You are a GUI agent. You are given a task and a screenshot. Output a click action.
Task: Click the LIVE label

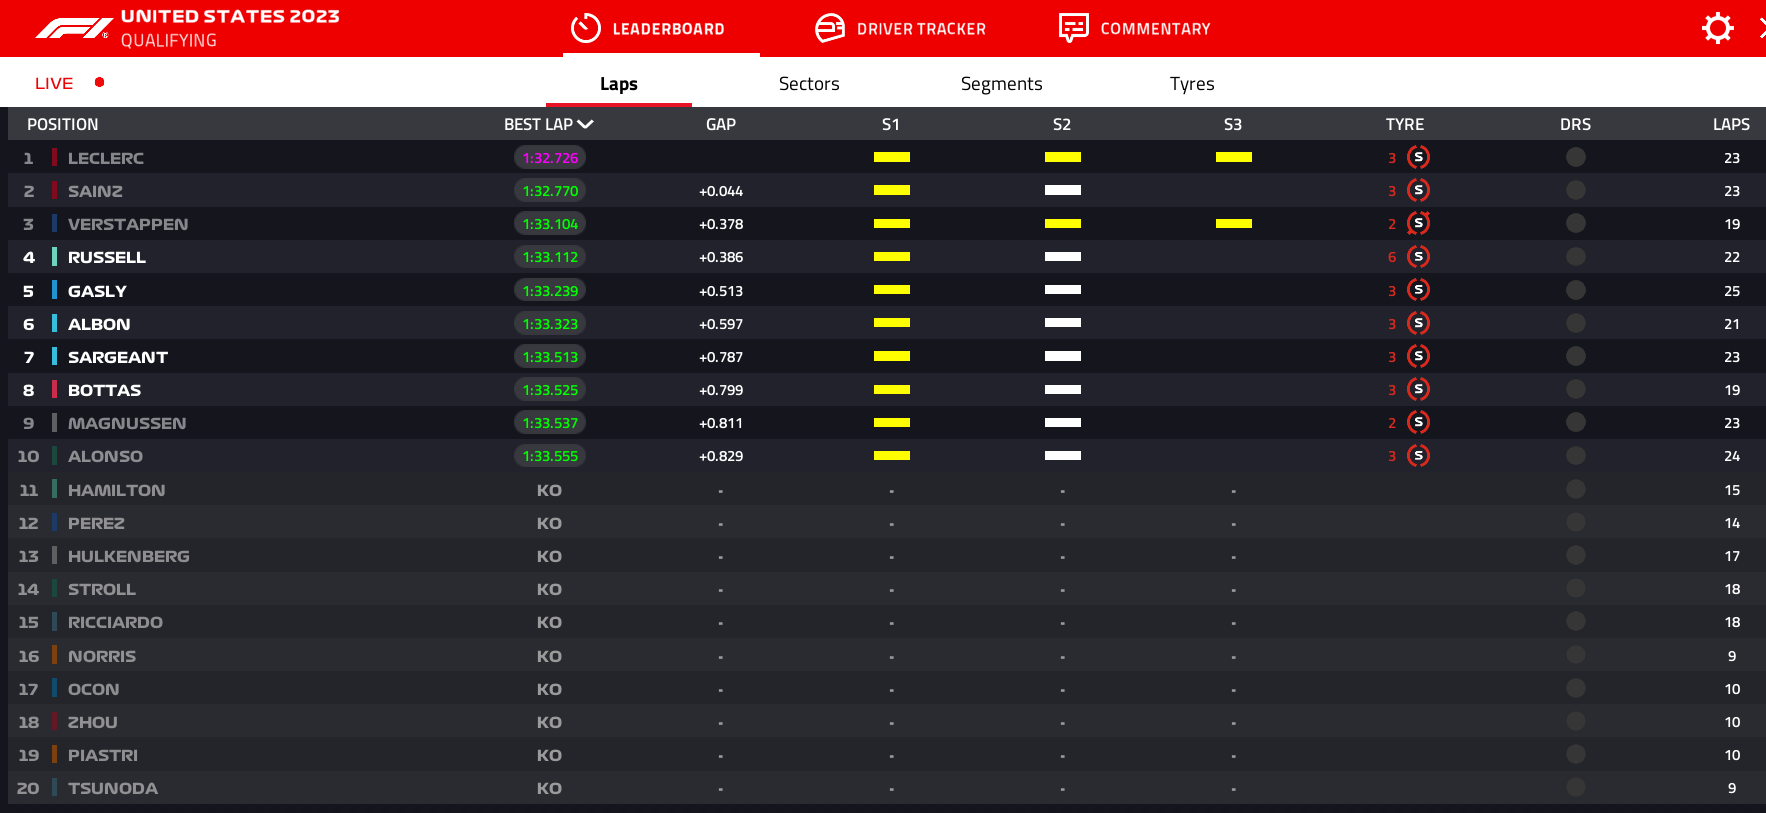(x=54, y=83)
